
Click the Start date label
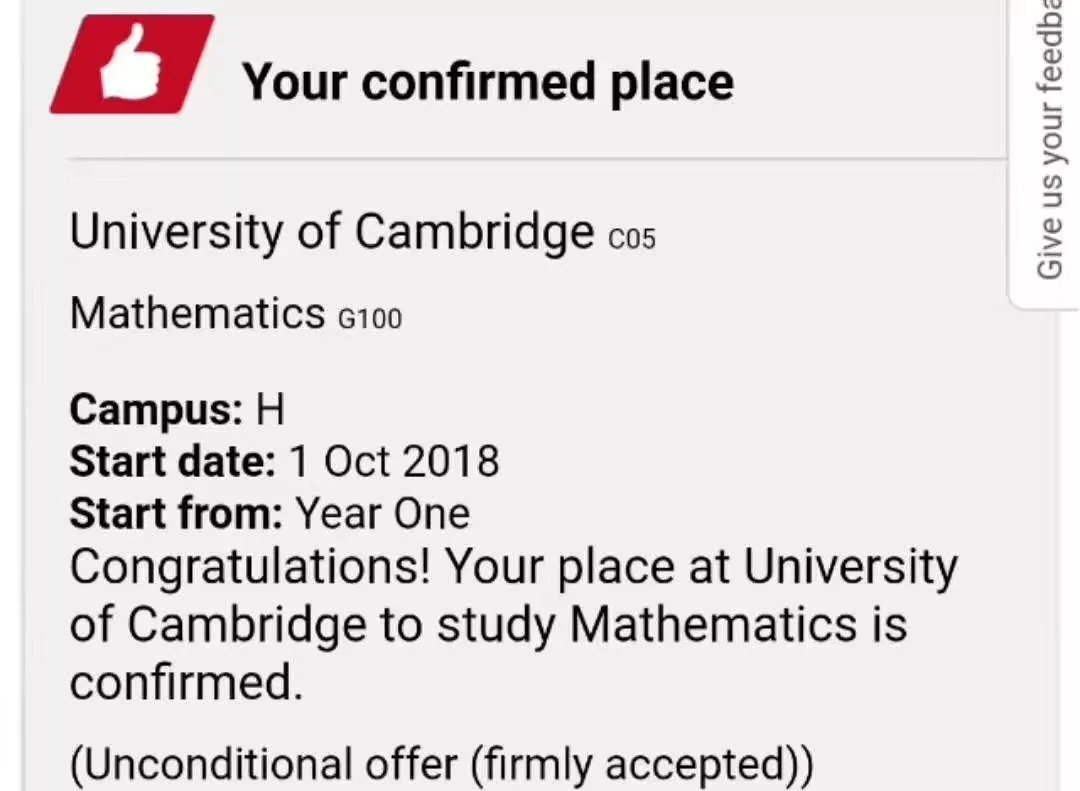click(x=172, y=461)
